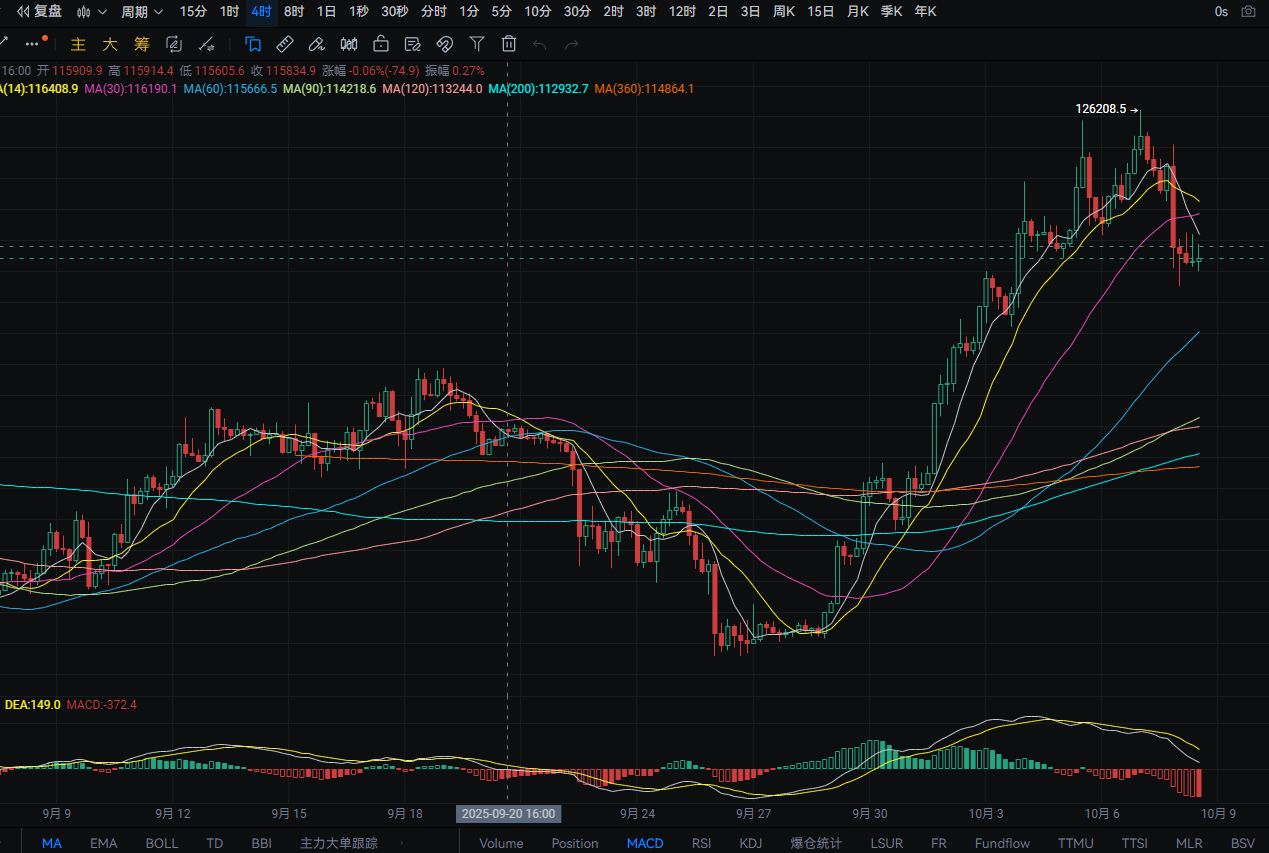The height and width of the screenshot is (853, 1269).
Task: Click the trash can delete drawings icon
Action: click(x=509, y=44)
